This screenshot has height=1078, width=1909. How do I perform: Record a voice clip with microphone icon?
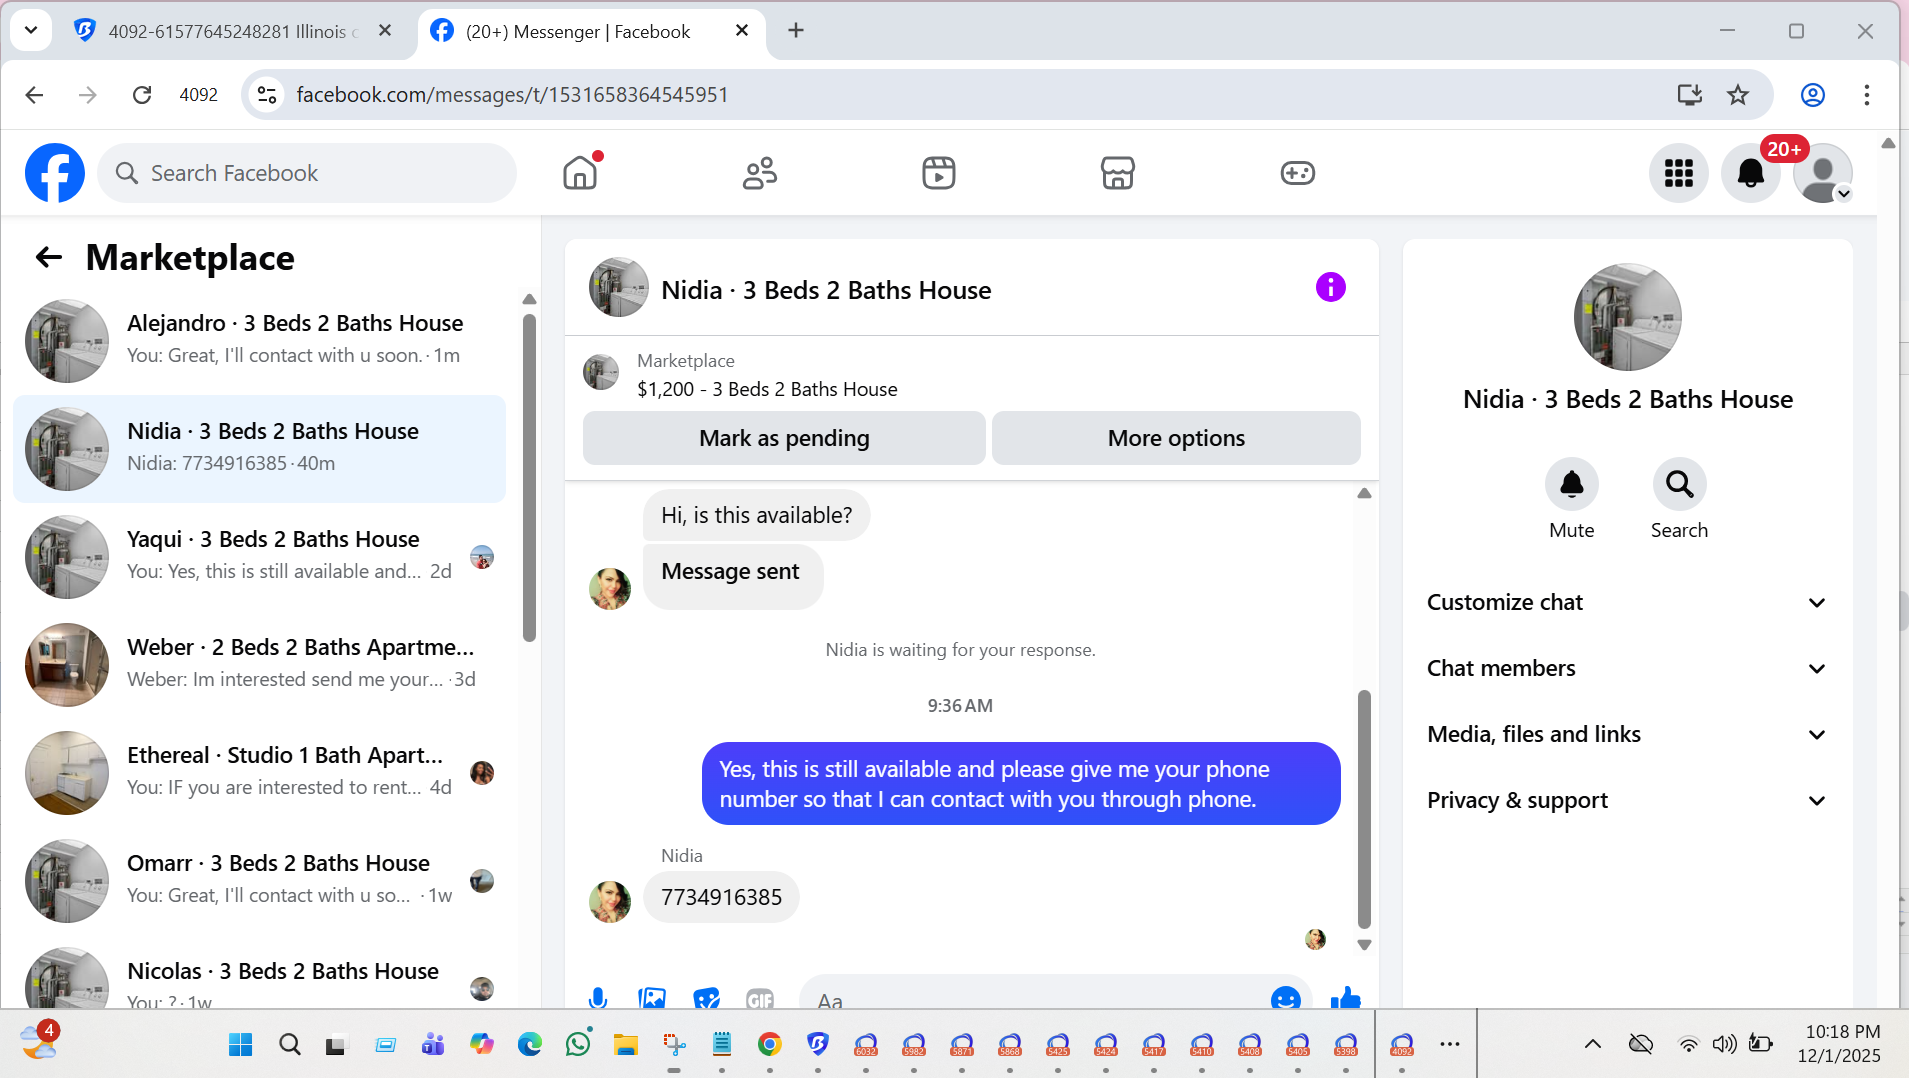[598, 998]
